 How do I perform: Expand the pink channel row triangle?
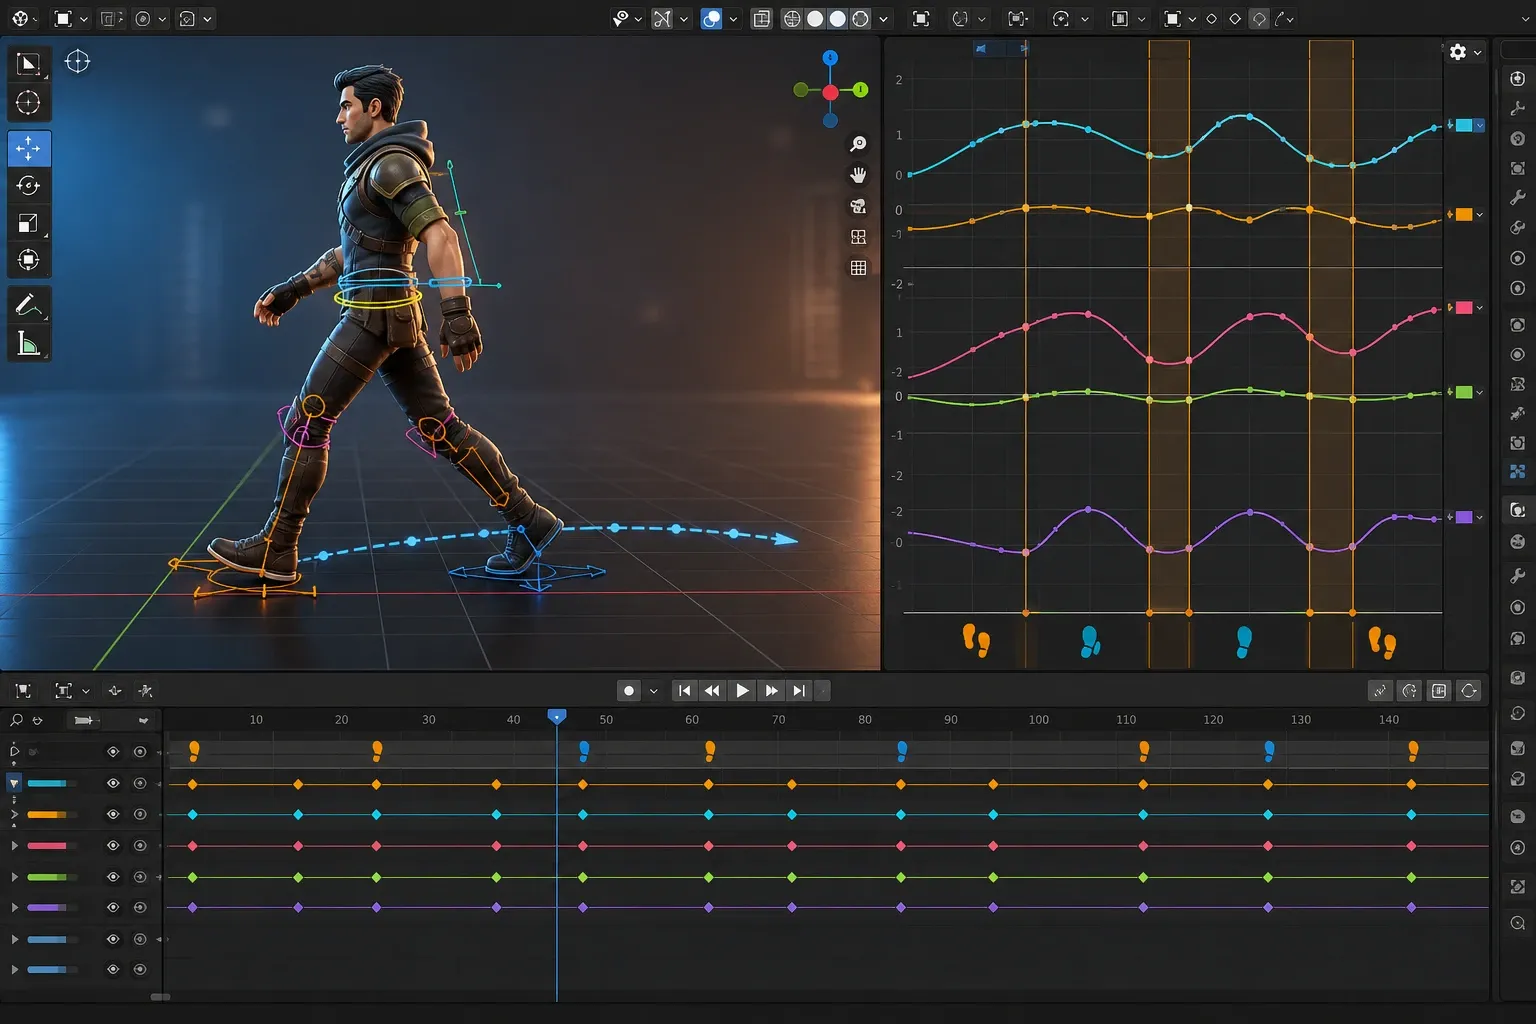click(14, 846)
